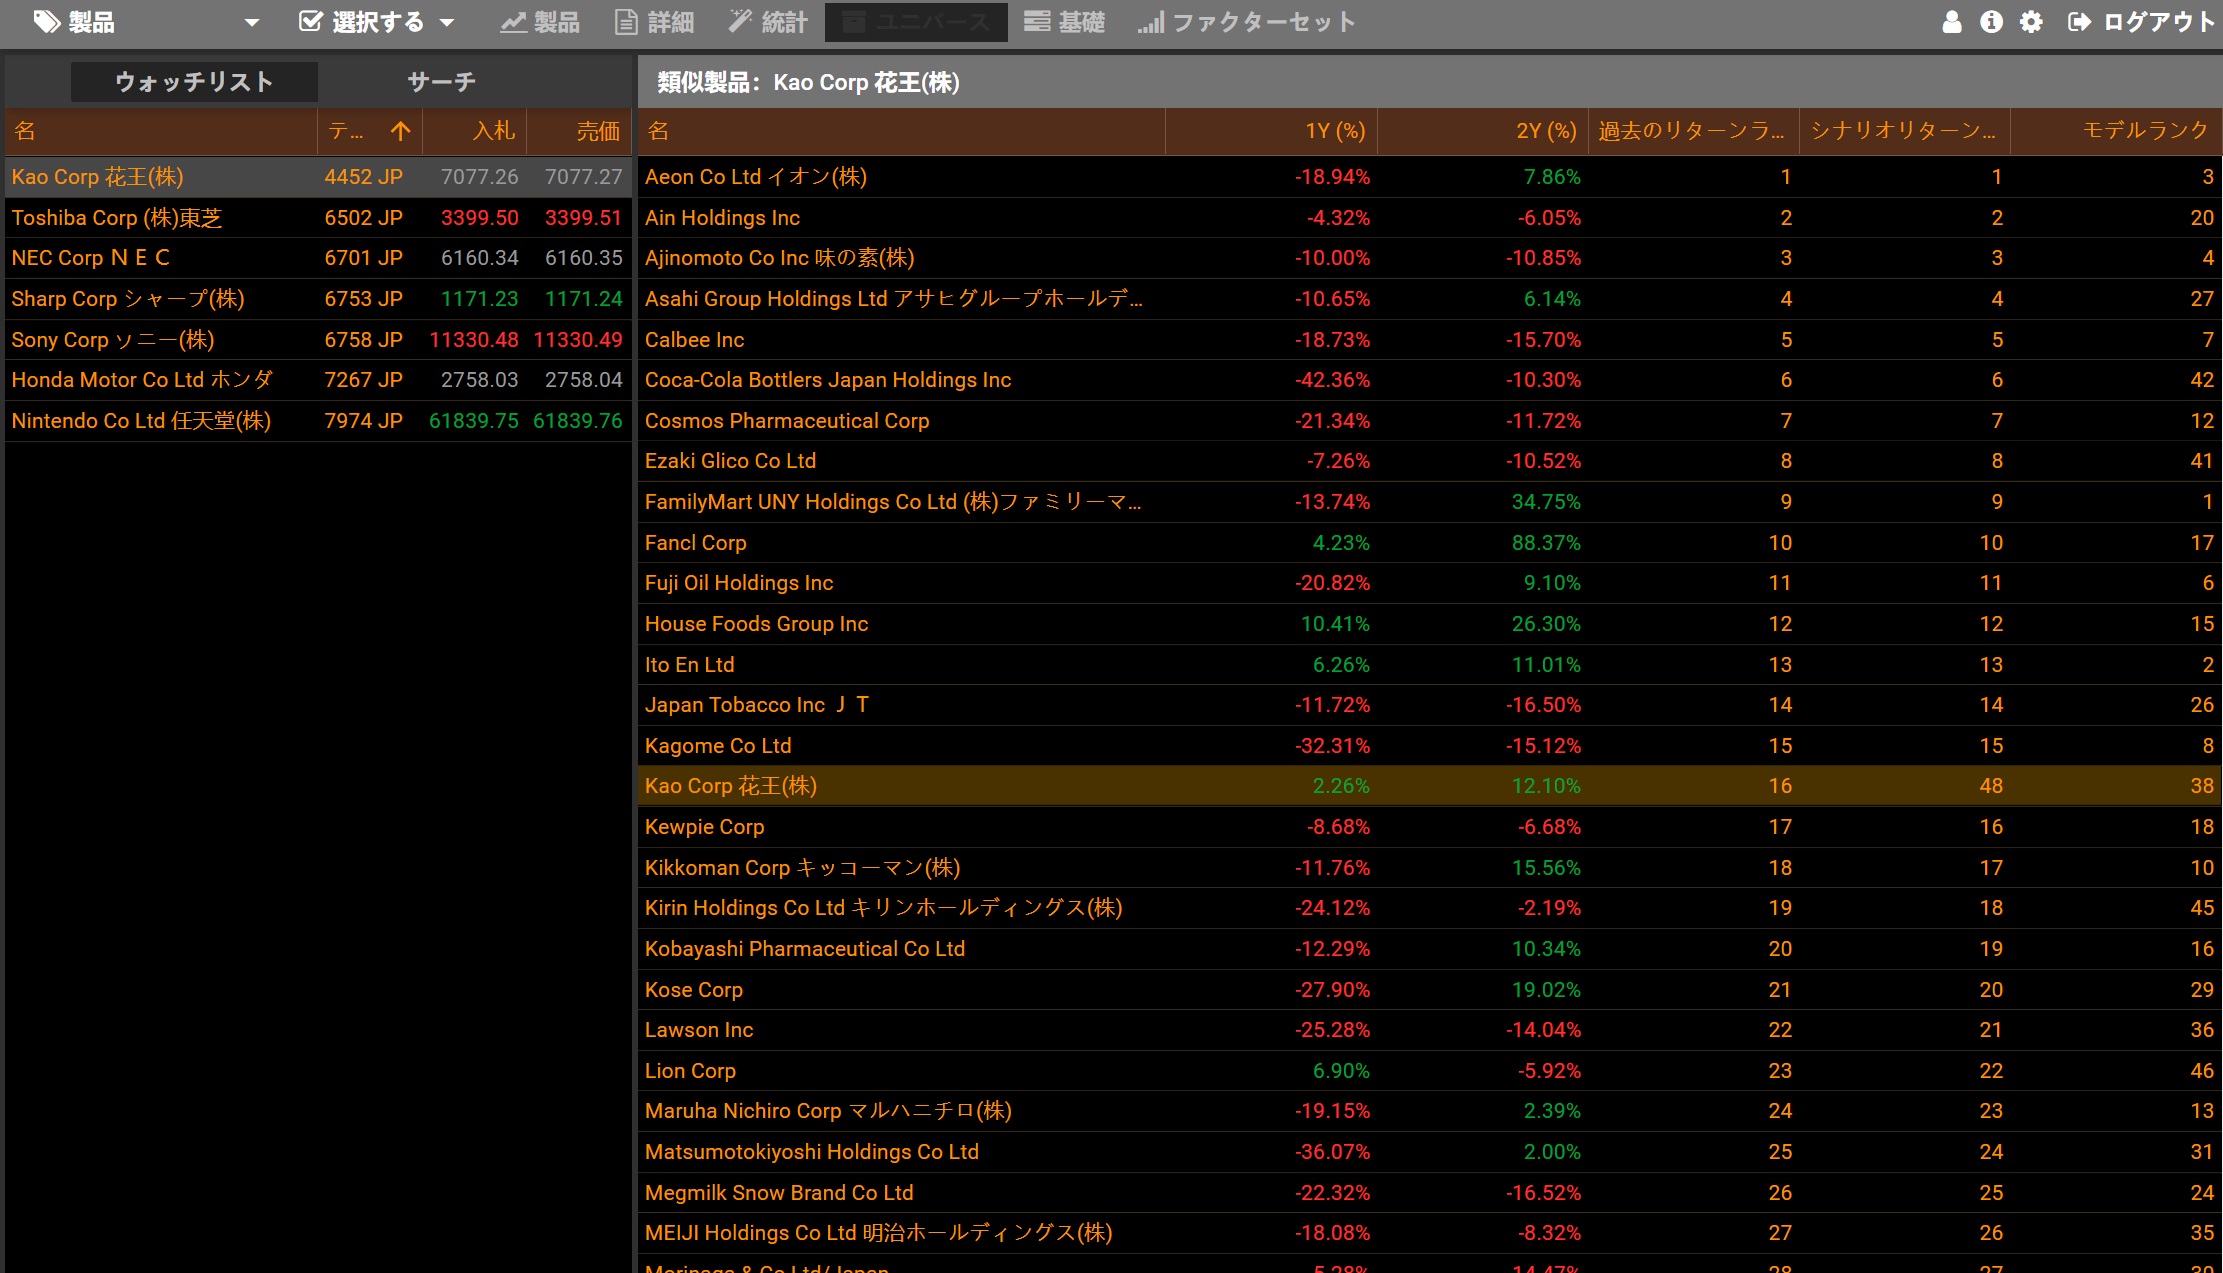
Task: Click Matsumotokiyoshi Holdings Co Ltd row
Action: 1429,1152
